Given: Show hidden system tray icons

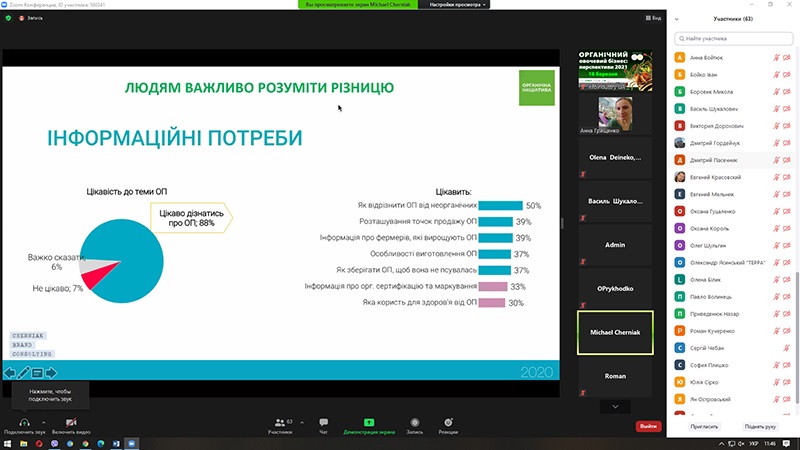Looking at the screenshot, I should (x=721, y=444).
